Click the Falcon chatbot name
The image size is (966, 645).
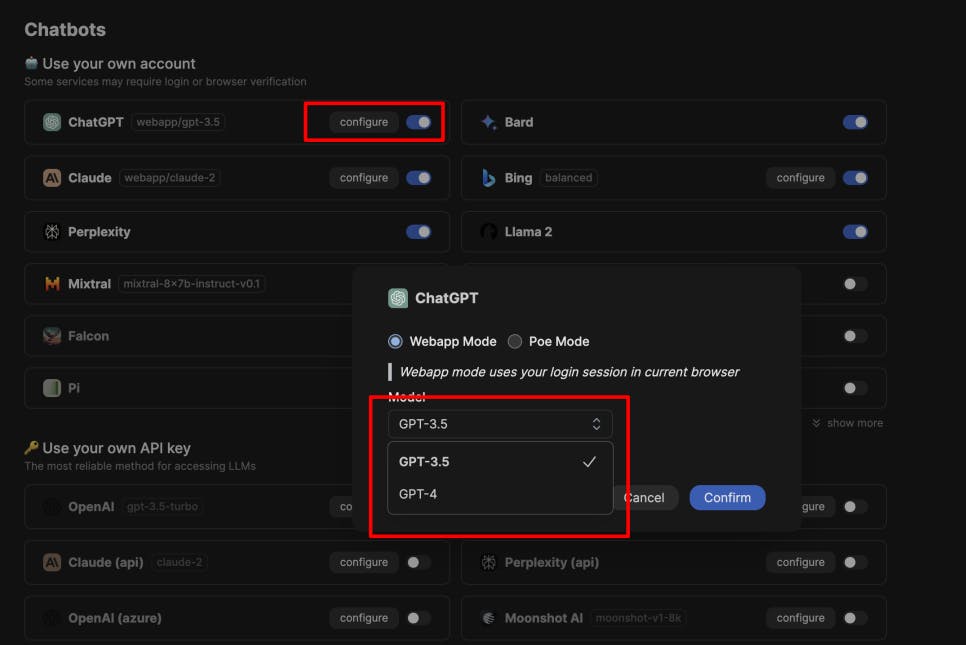(x=89, y=336)
